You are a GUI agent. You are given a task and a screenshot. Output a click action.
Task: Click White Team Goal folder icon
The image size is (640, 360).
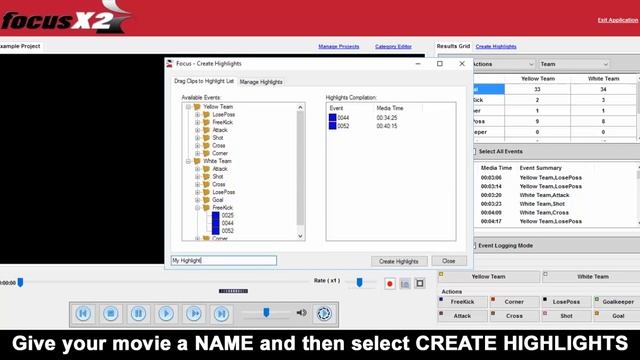point(206,200)
